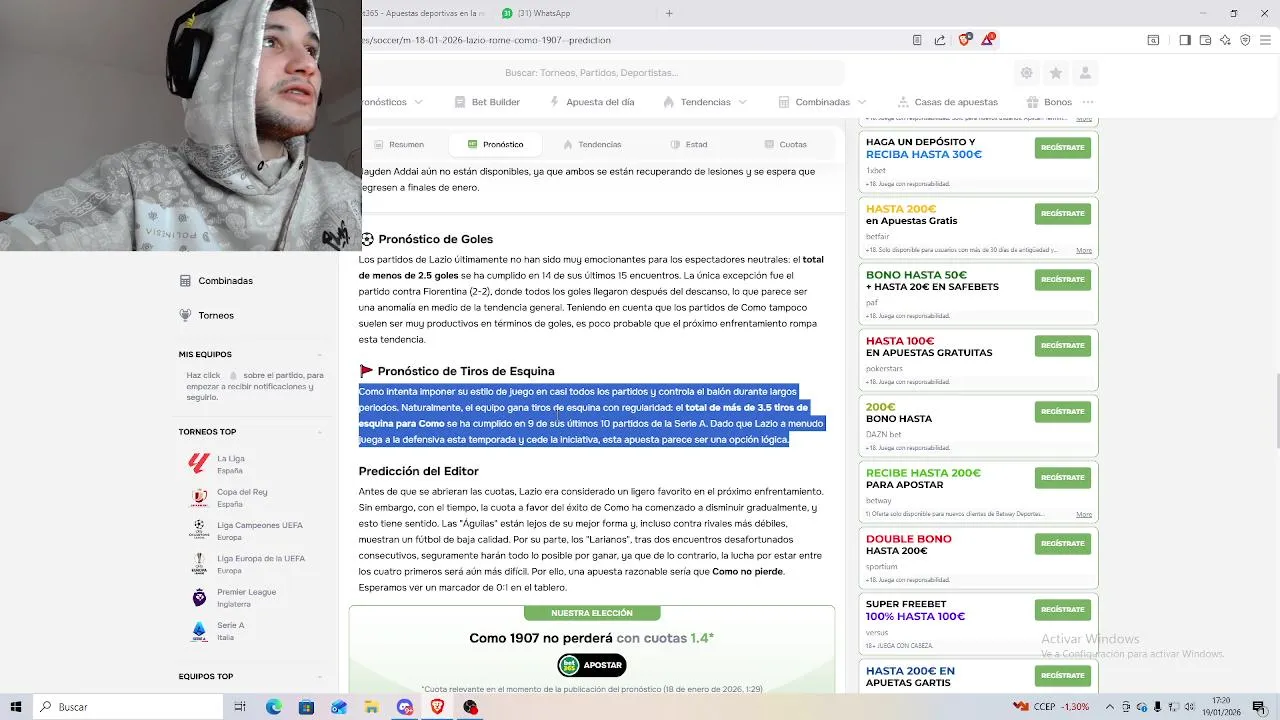Select the Pronóstico tab

(x=495, y=145)
